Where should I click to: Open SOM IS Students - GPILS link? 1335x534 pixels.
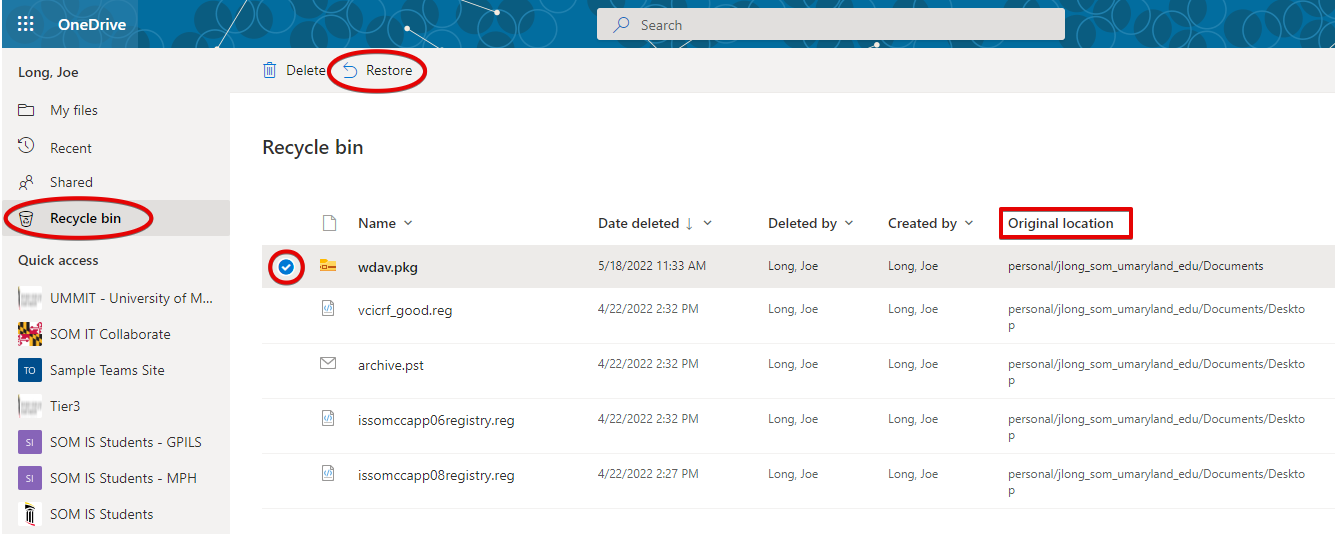click(125, 442)
